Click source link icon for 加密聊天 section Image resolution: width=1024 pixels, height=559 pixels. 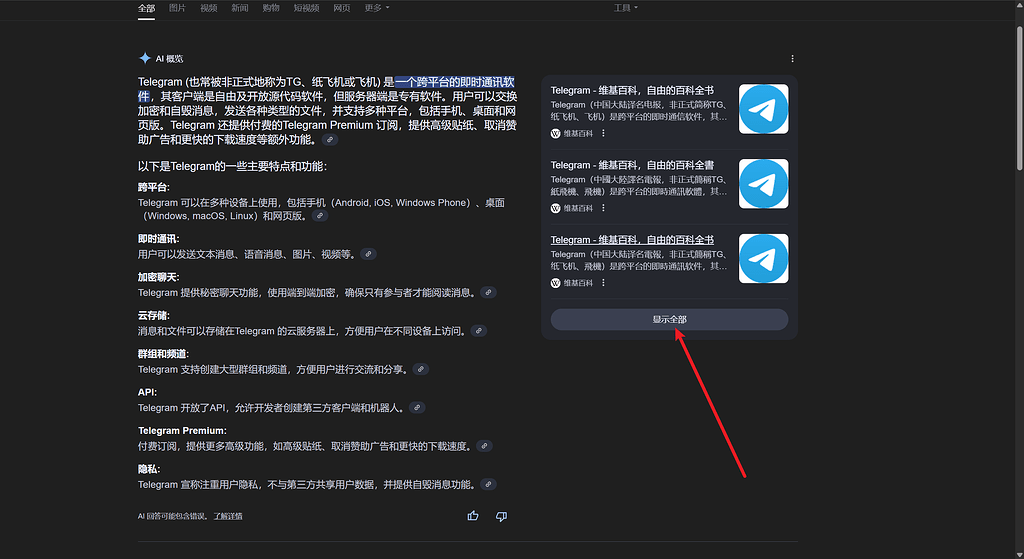(488, 293)
